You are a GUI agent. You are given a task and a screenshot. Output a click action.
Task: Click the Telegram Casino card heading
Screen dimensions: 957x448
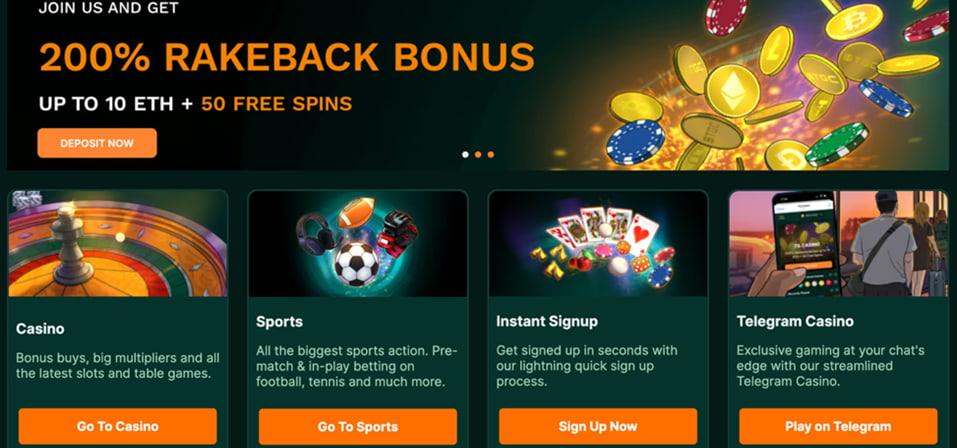pos(795,321)
